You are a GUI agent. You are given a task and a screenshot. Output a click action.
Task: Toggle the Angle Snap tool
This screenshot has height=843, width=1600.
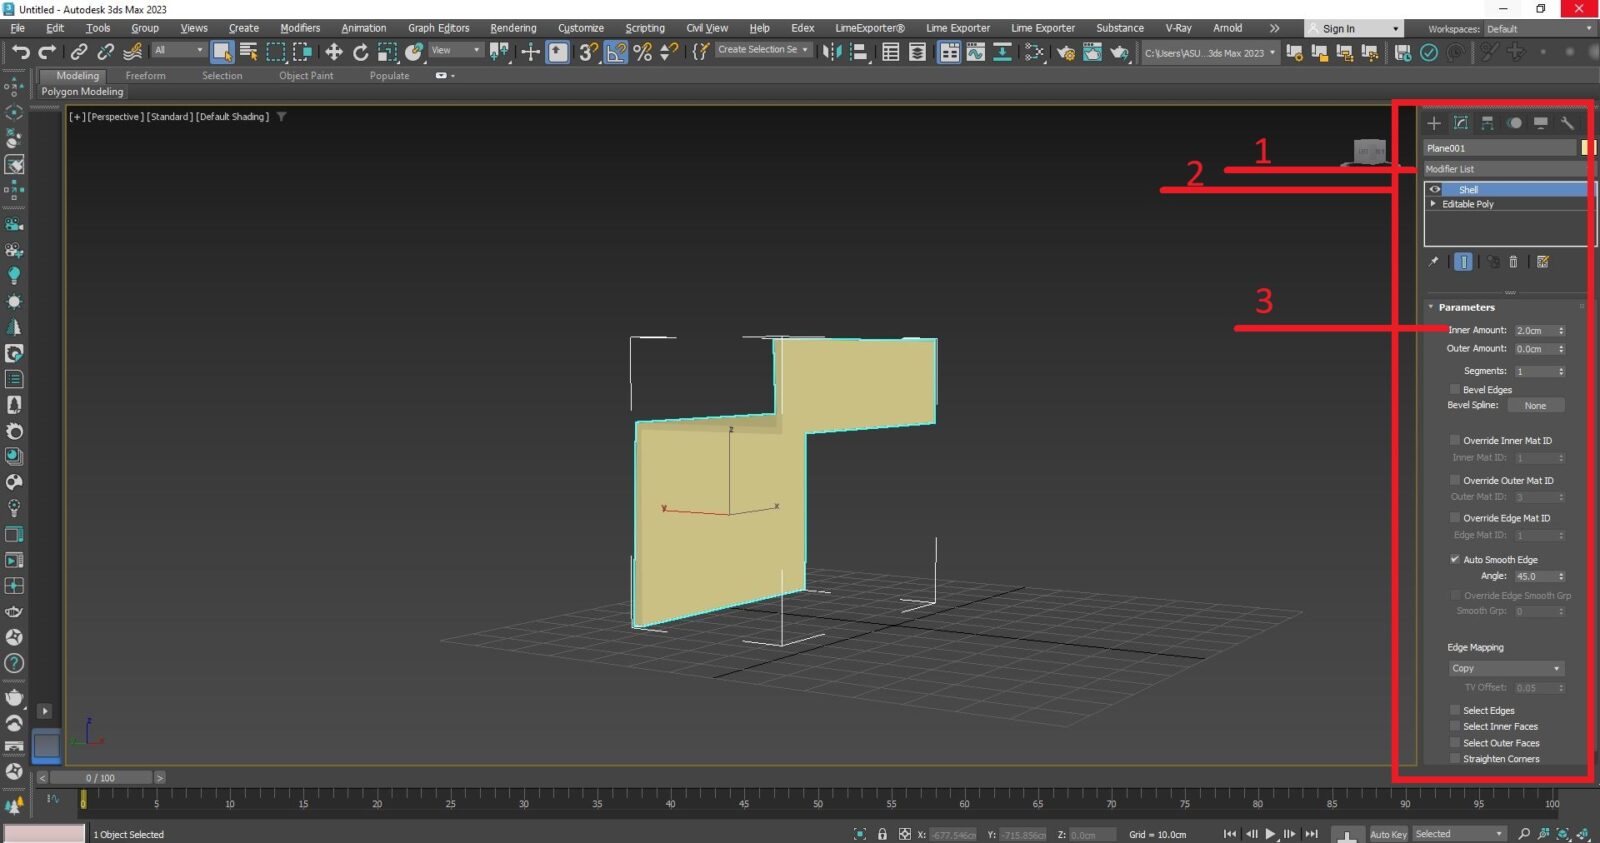pyautogui.click(x=616, y=52)
